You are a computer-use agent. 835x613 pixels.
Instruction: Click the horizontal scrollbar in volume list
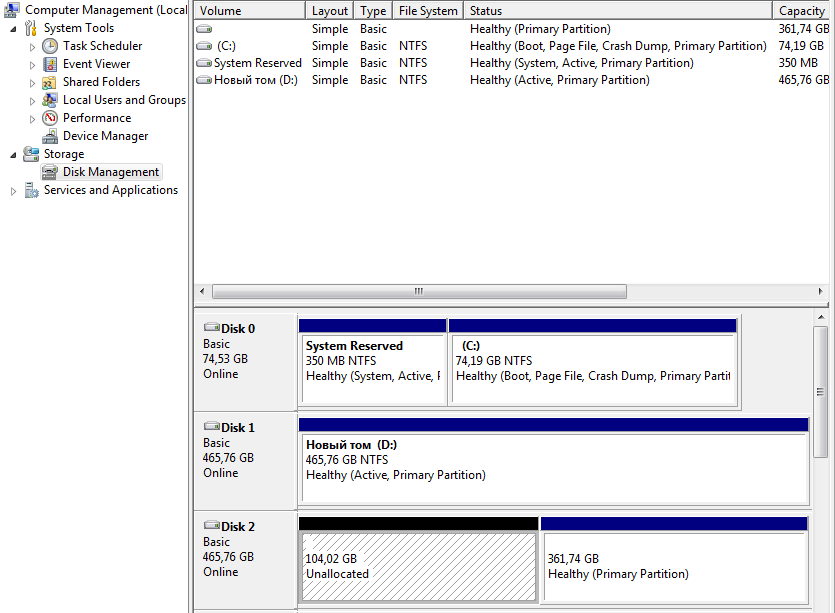419,292
